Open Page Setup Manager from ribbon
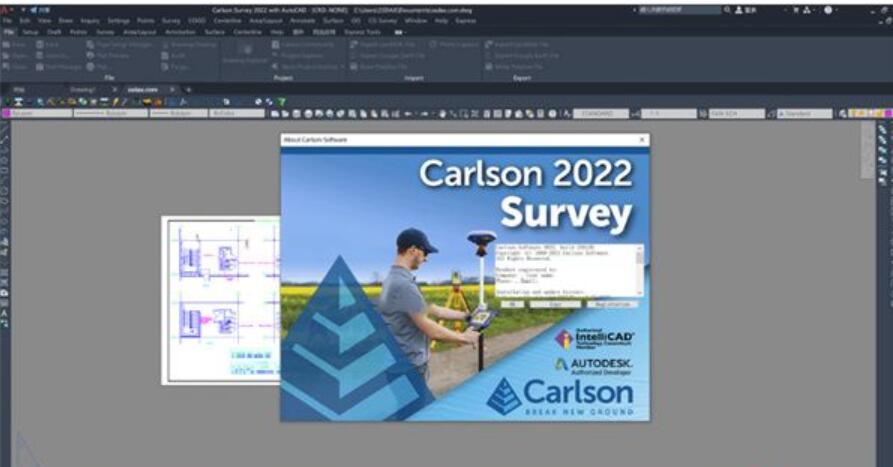The height and width of the screenshot is (467, 893). [x=118, y=44]
